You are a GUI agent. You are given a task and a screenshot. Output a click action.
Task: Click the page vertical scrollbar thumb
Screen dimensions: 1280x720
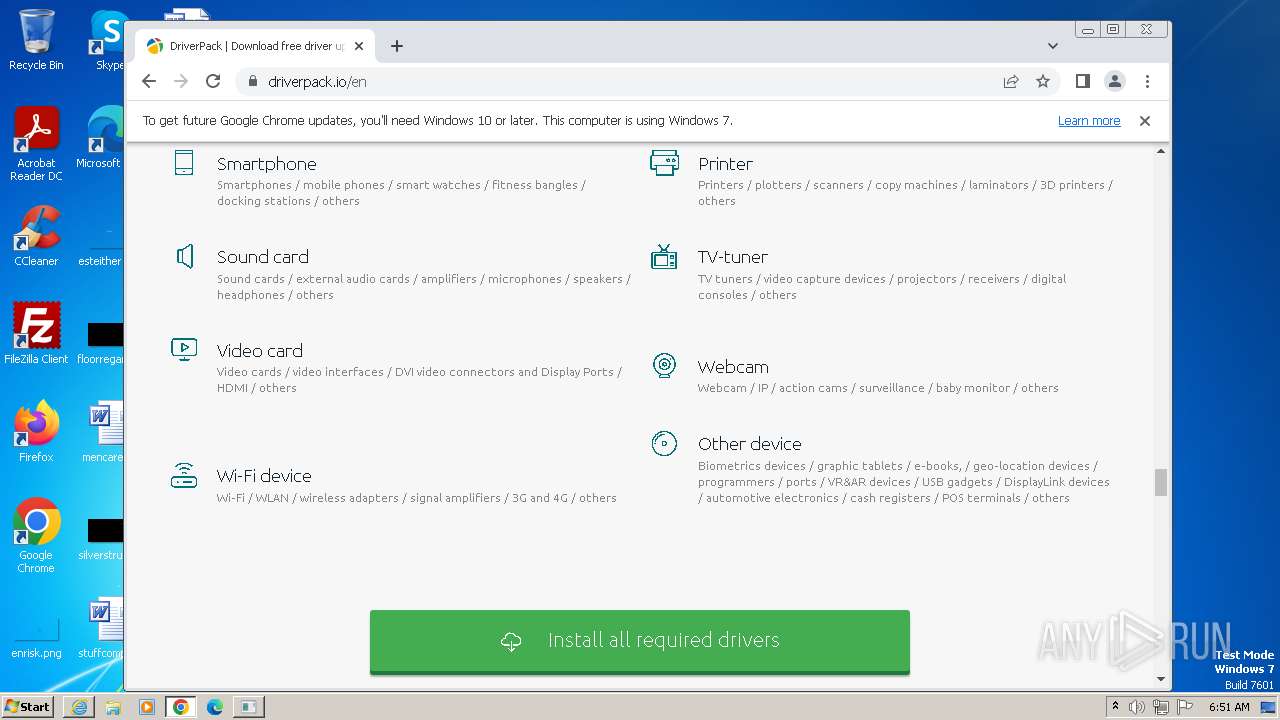pos(1160,482)
